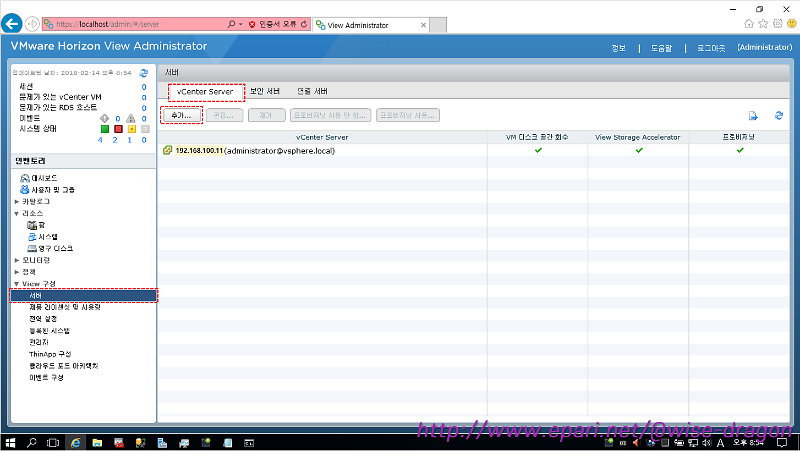The image size is (800, 451).
Task: Click the vCenter server status icon
Action: (167, 151)
